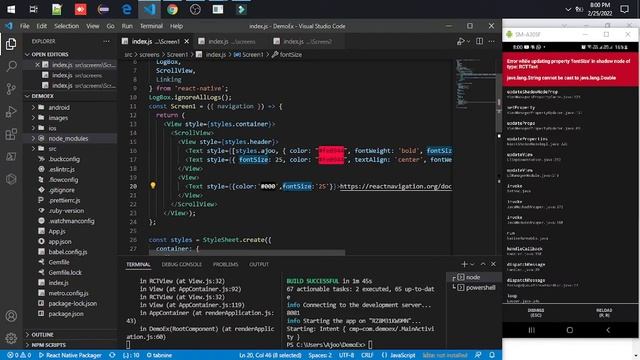Viewport: 640px width, 360px height.
Task: Open the editor More Actions ellipsis
Action: click(491, 41)
